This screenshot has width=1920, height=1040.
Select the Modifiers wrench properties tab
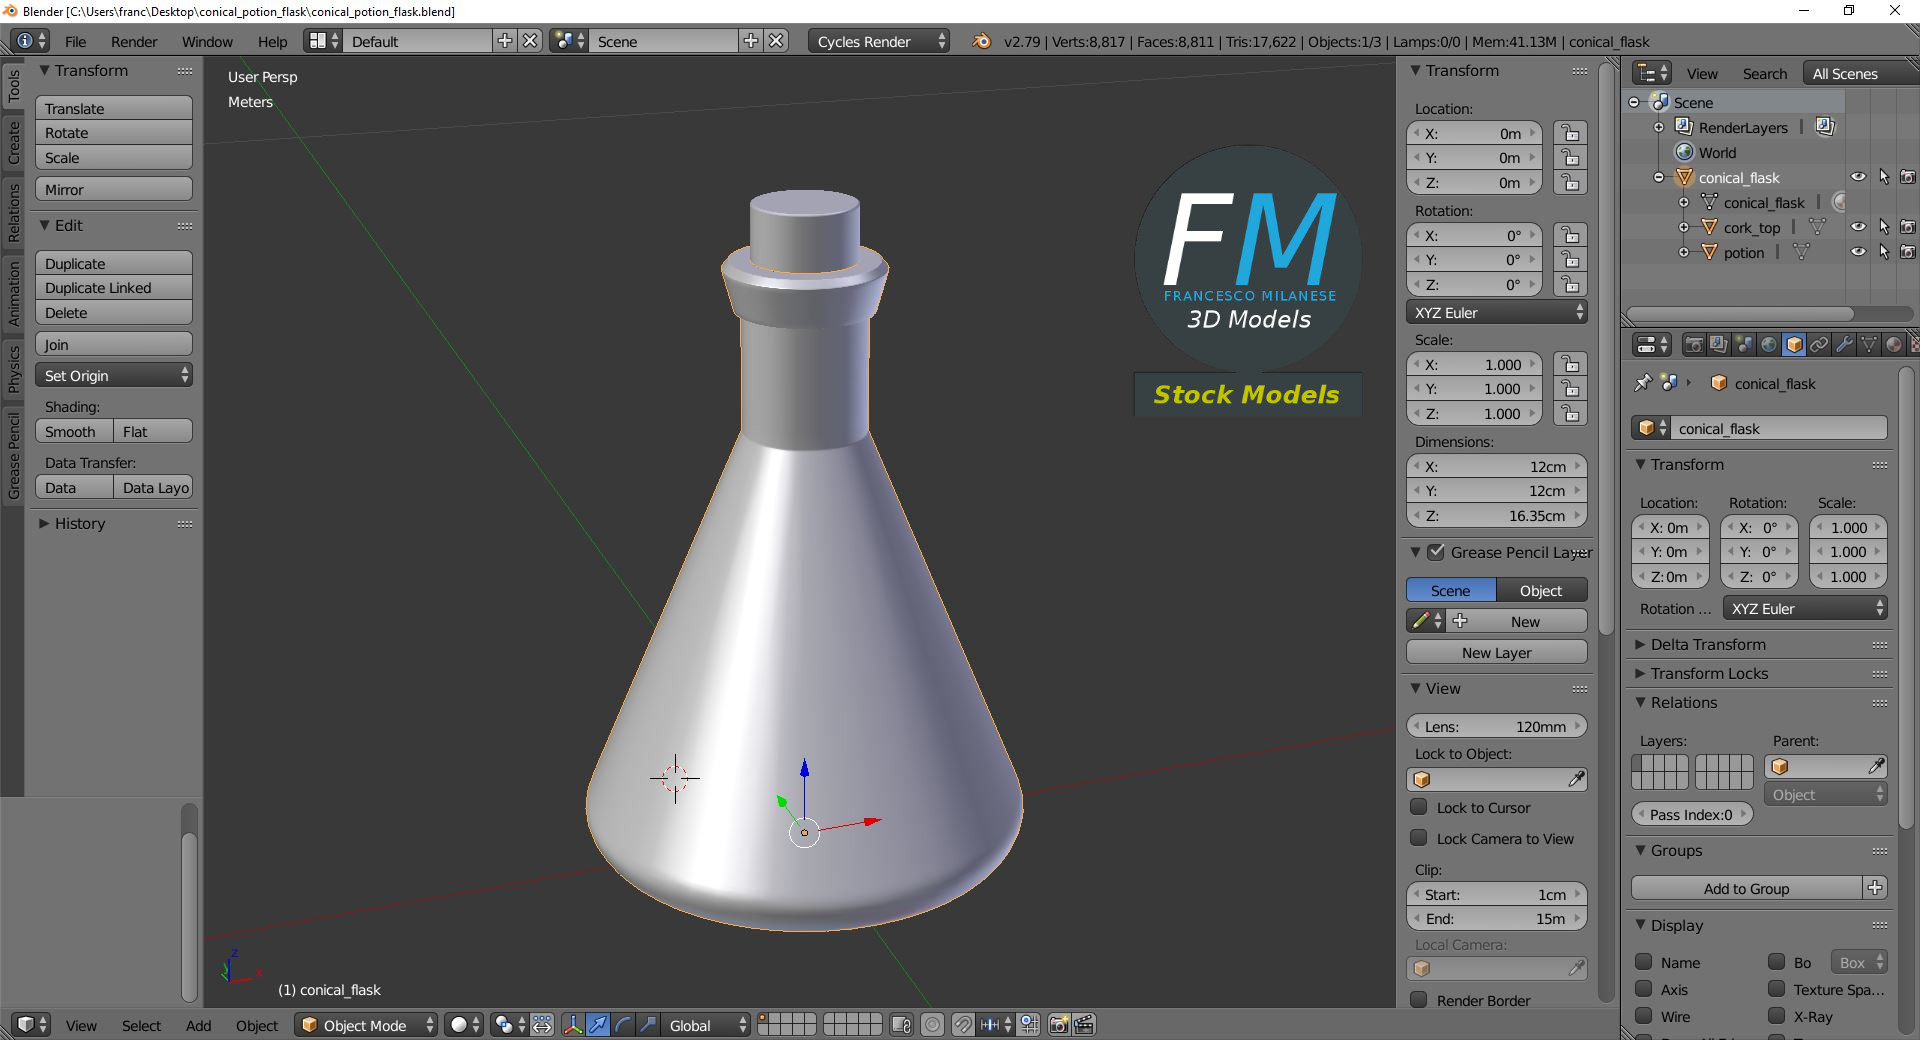point(1845,344)
